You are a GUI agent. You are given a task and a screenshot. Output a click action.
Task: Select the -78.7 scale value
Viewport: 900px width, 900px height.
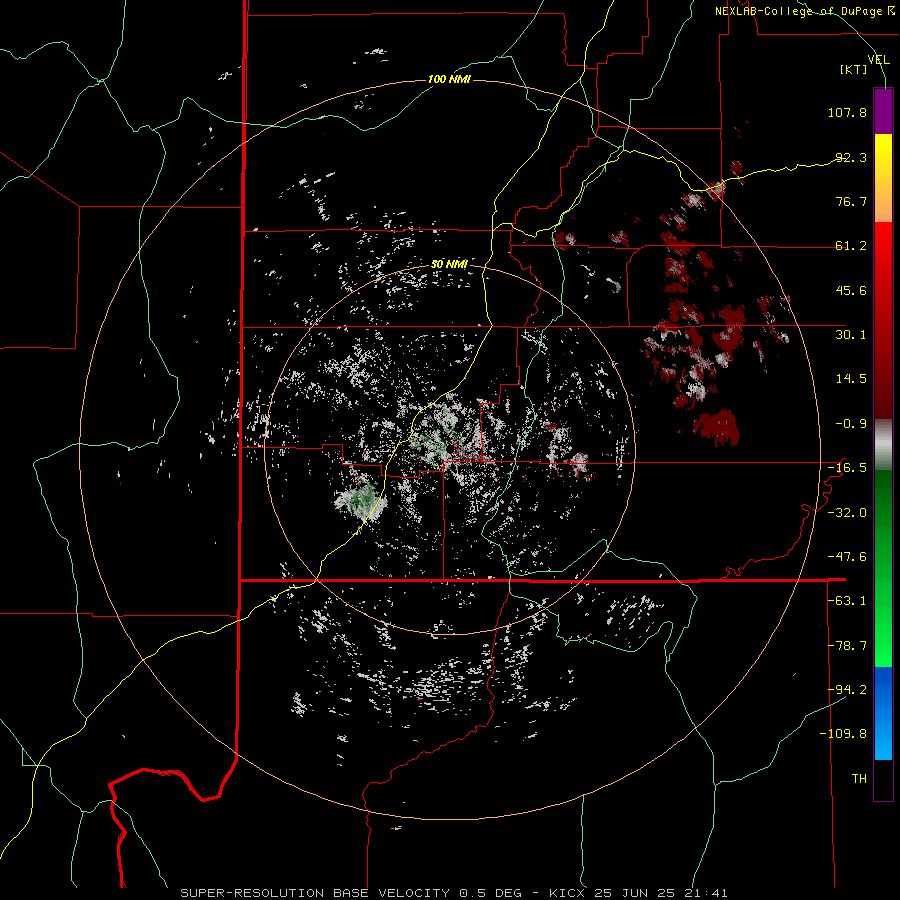(x=847, y=646)
